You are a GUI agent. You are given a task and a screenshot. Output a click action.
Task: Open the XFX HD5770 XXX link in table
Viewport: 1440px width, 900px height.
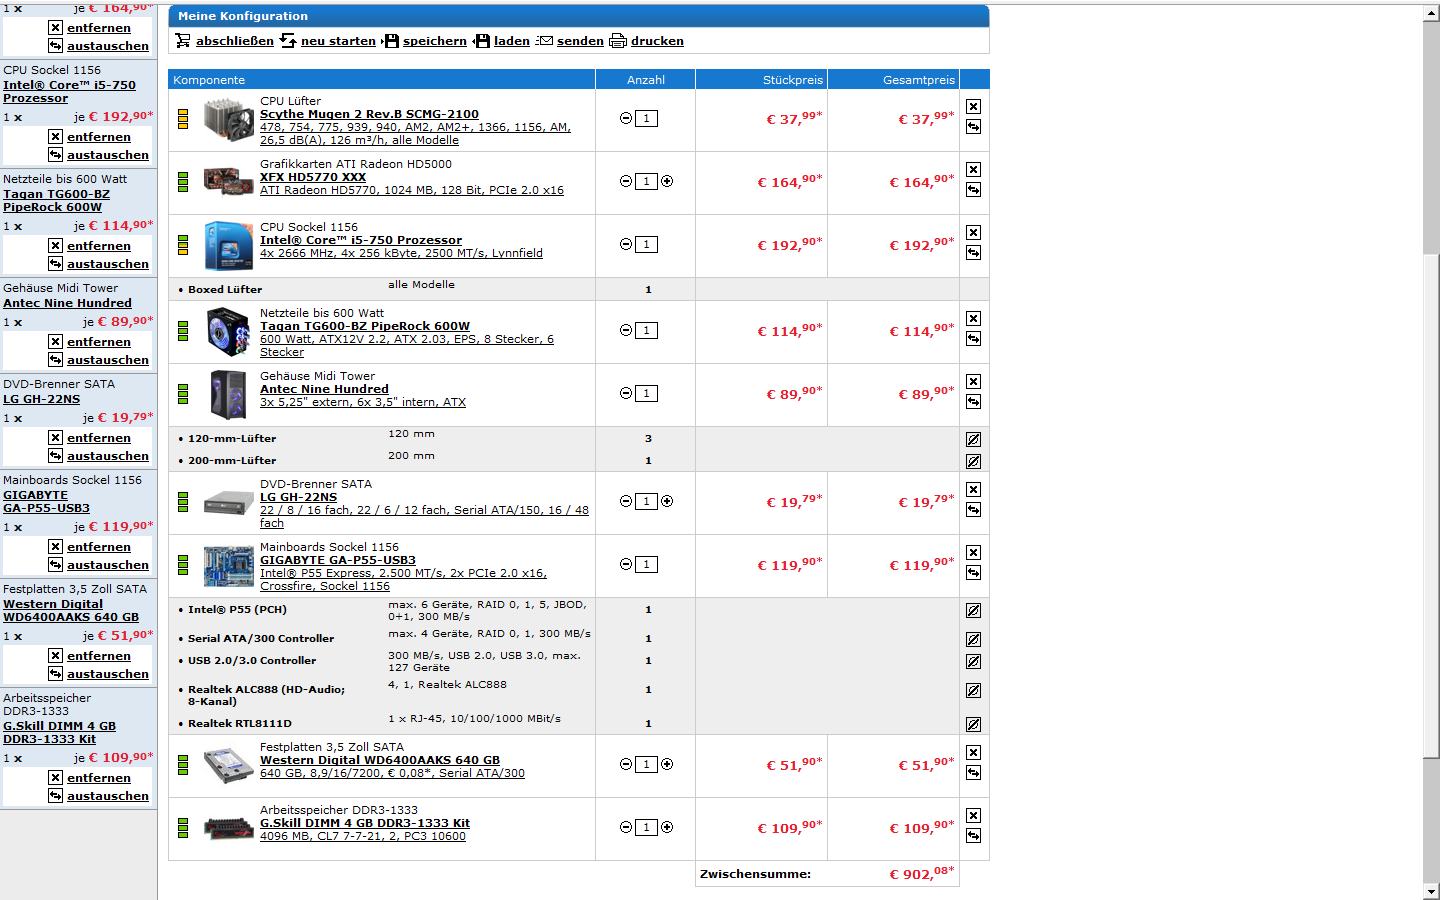[313, 177]
